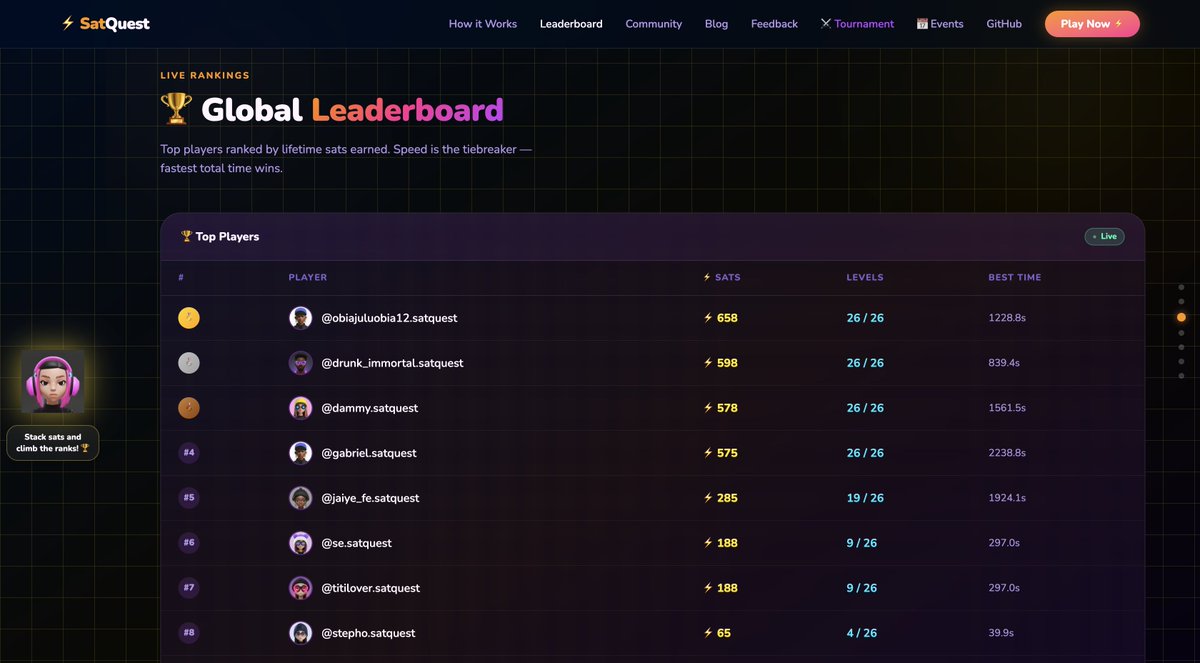Open the Events nav link
The image size is (1200, 663).
click(x=940, y=24)
